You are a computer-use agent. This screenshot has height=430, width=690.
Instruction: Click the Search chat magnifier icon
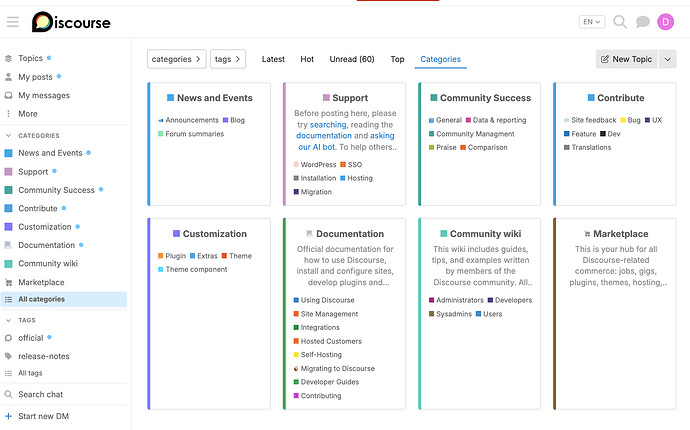coord(8,394)
